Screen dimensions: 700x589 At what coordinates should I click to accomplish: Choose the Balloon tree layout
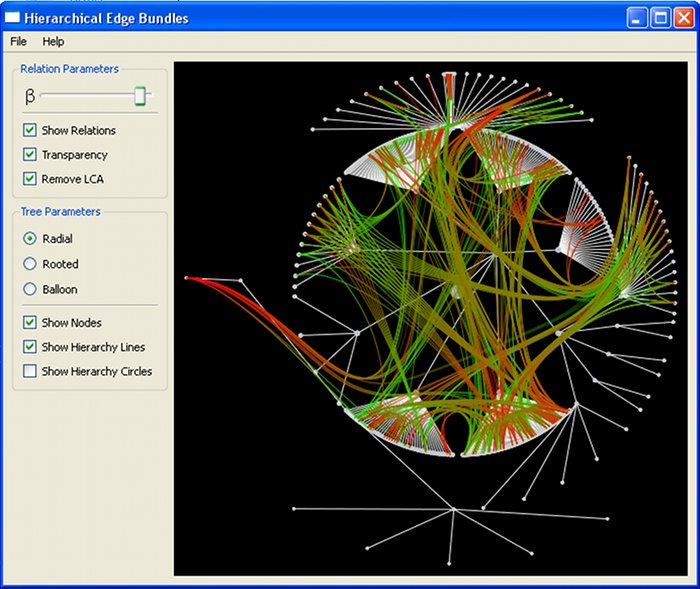(30, 289)
